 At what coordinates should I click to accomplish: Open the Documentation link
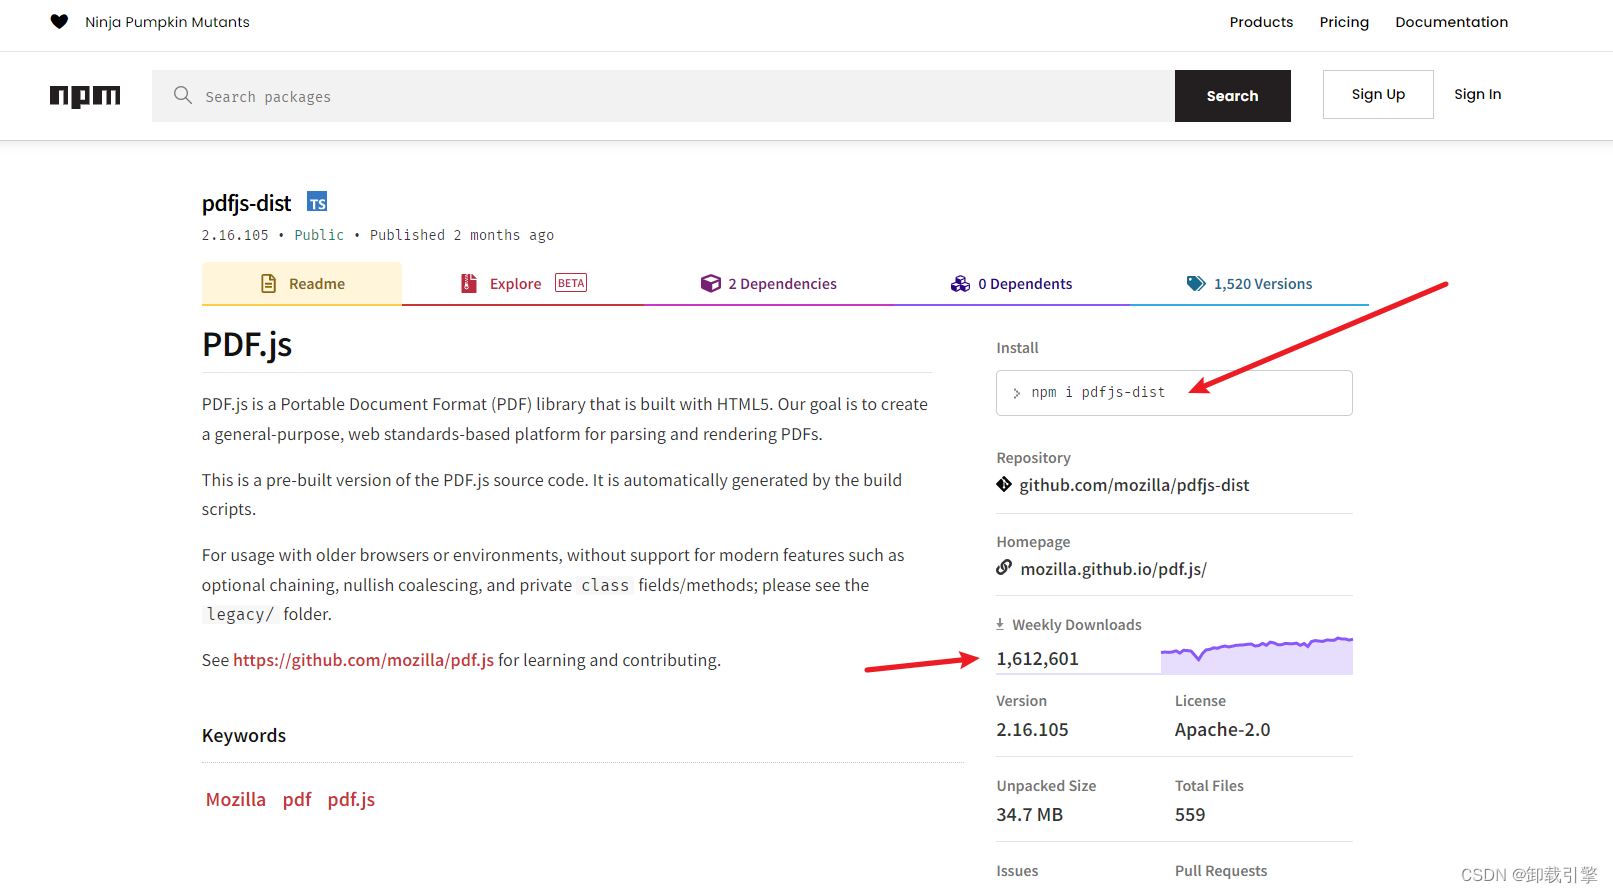point(1451,22)
